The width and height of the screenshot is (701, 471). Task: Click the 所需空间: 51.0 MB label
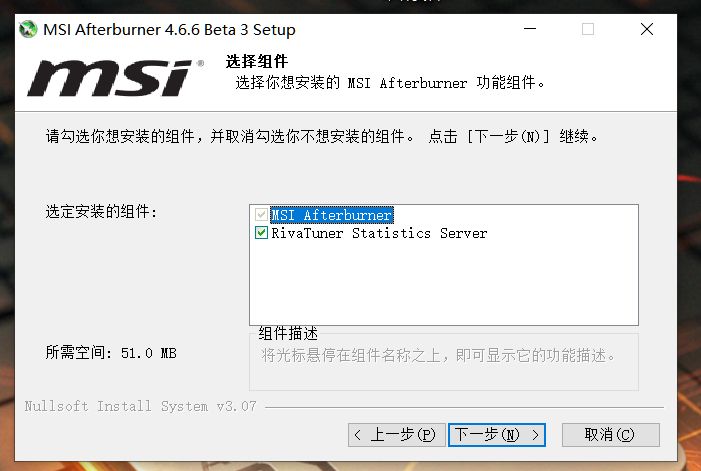pyautogui.click(x=111, y=353)
